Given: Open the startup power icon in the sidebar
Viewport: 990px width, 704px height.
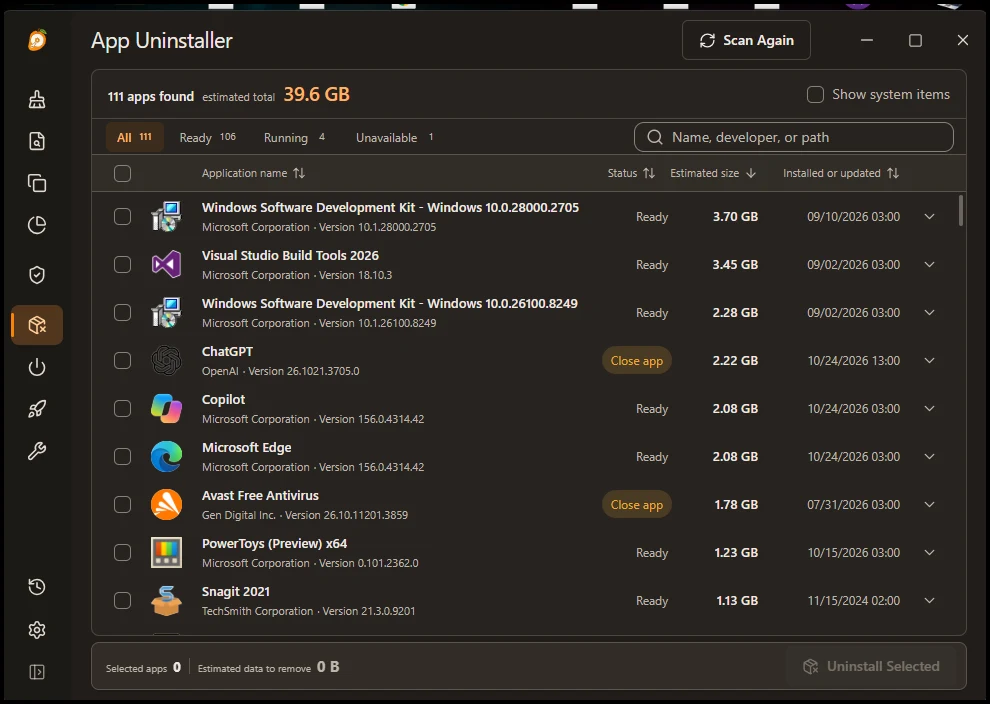Looking at the screenshot, I should pos(37,367).
